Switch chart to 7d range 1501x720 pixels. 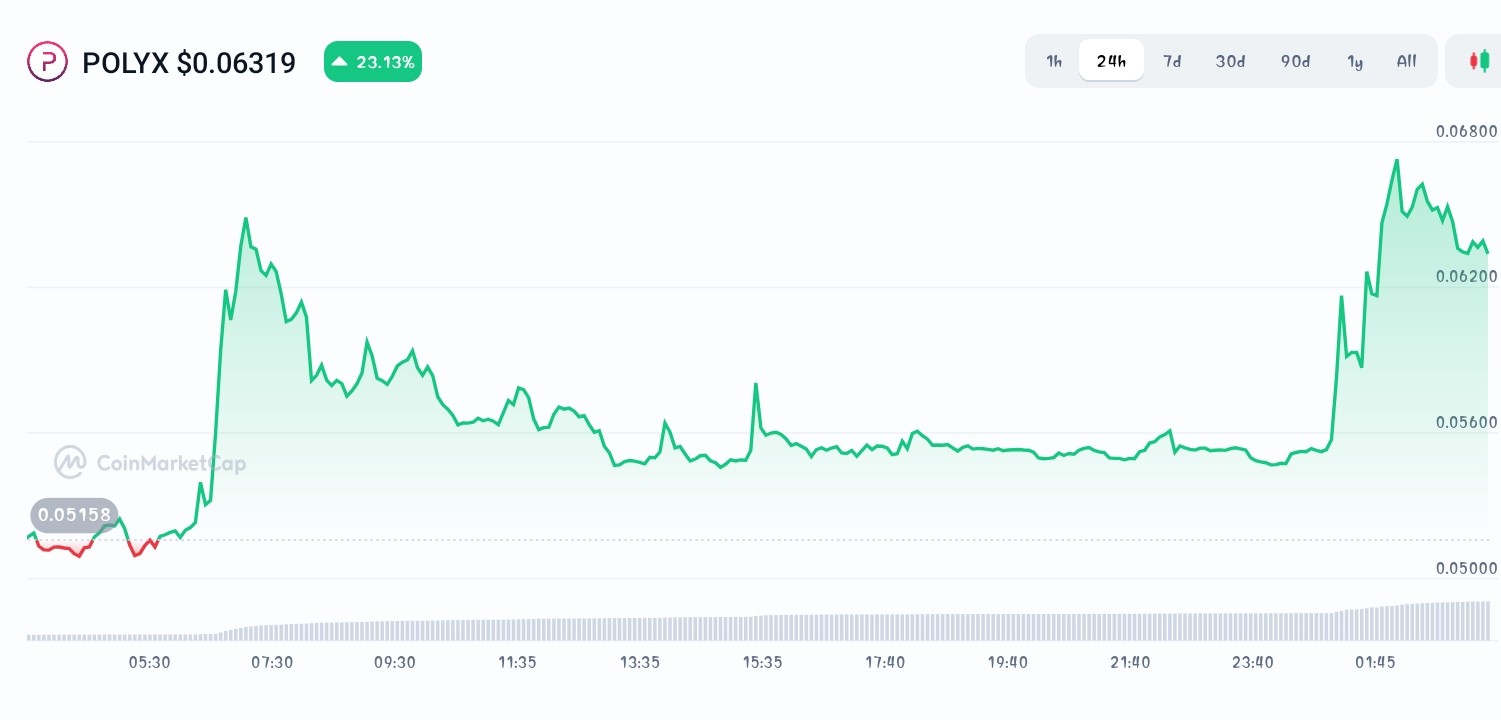(x=1172, y=61)
